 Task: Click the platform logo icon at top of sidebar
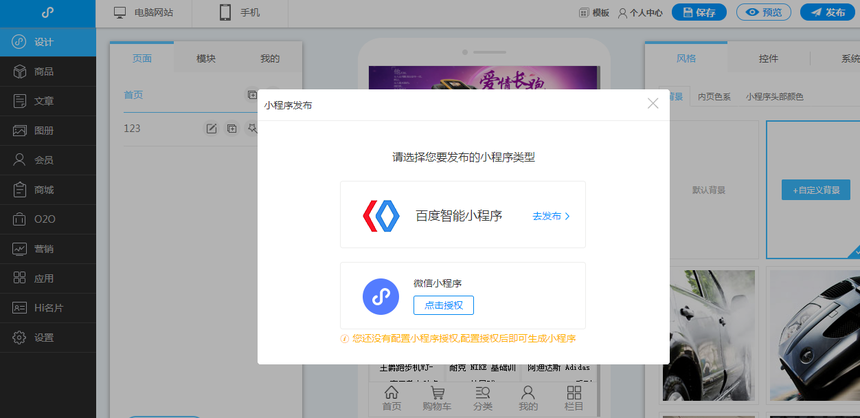point(48,13)
